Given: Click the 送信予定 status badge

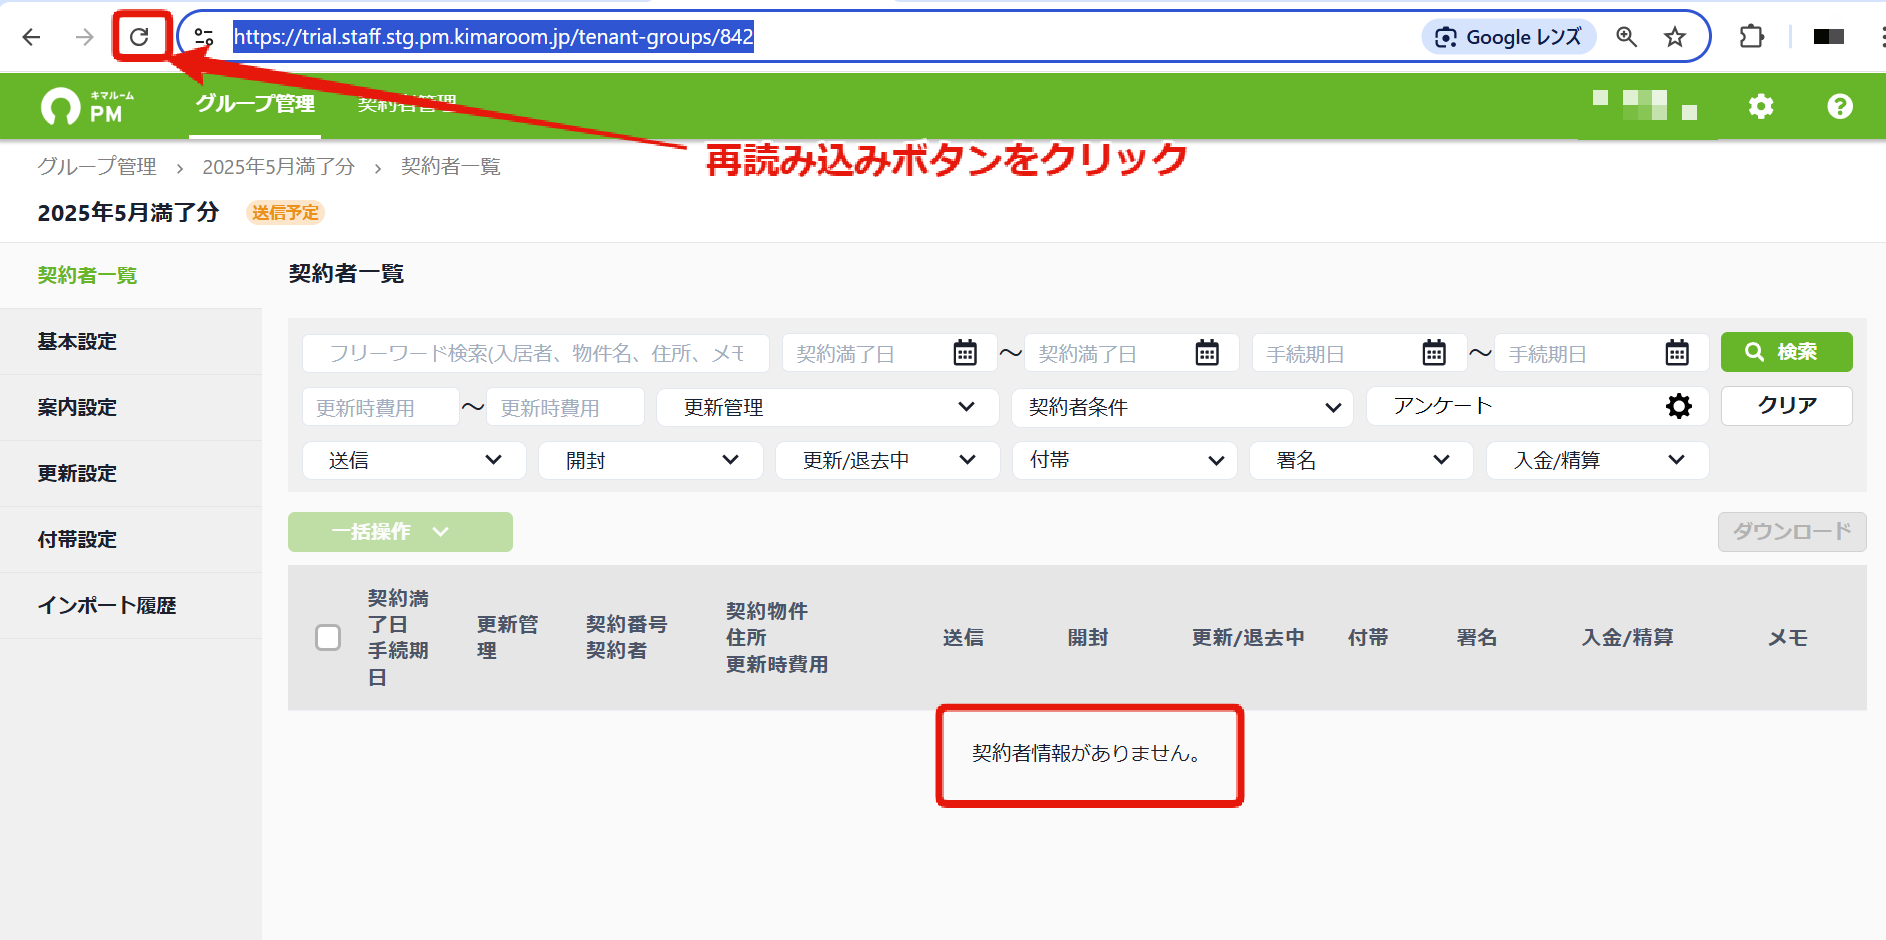Looking at the screenshot, I should click(285, 213).
